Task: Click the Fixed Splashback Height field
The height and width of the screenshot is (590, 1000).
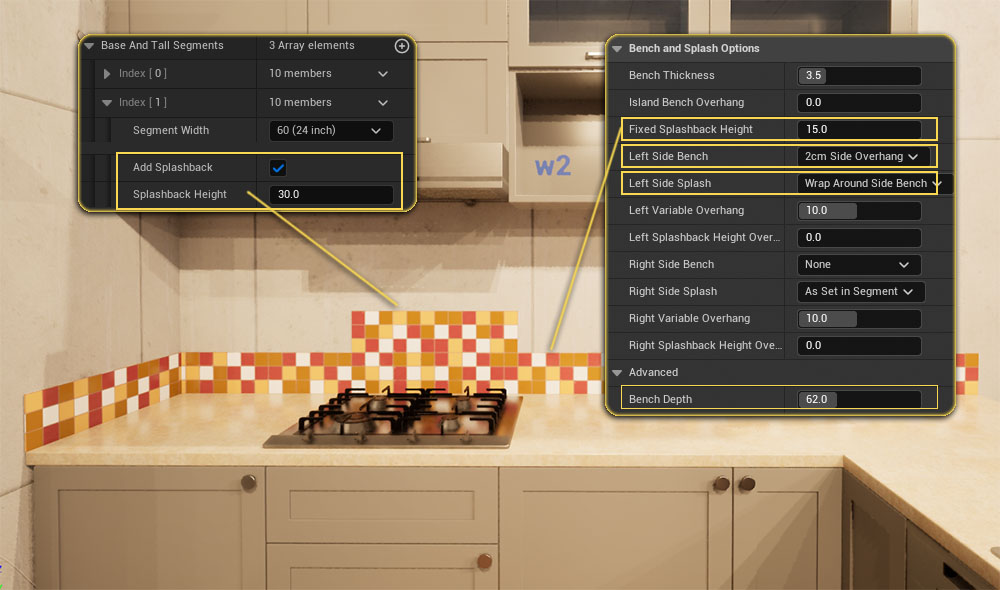Action: [x=858, y=130]
